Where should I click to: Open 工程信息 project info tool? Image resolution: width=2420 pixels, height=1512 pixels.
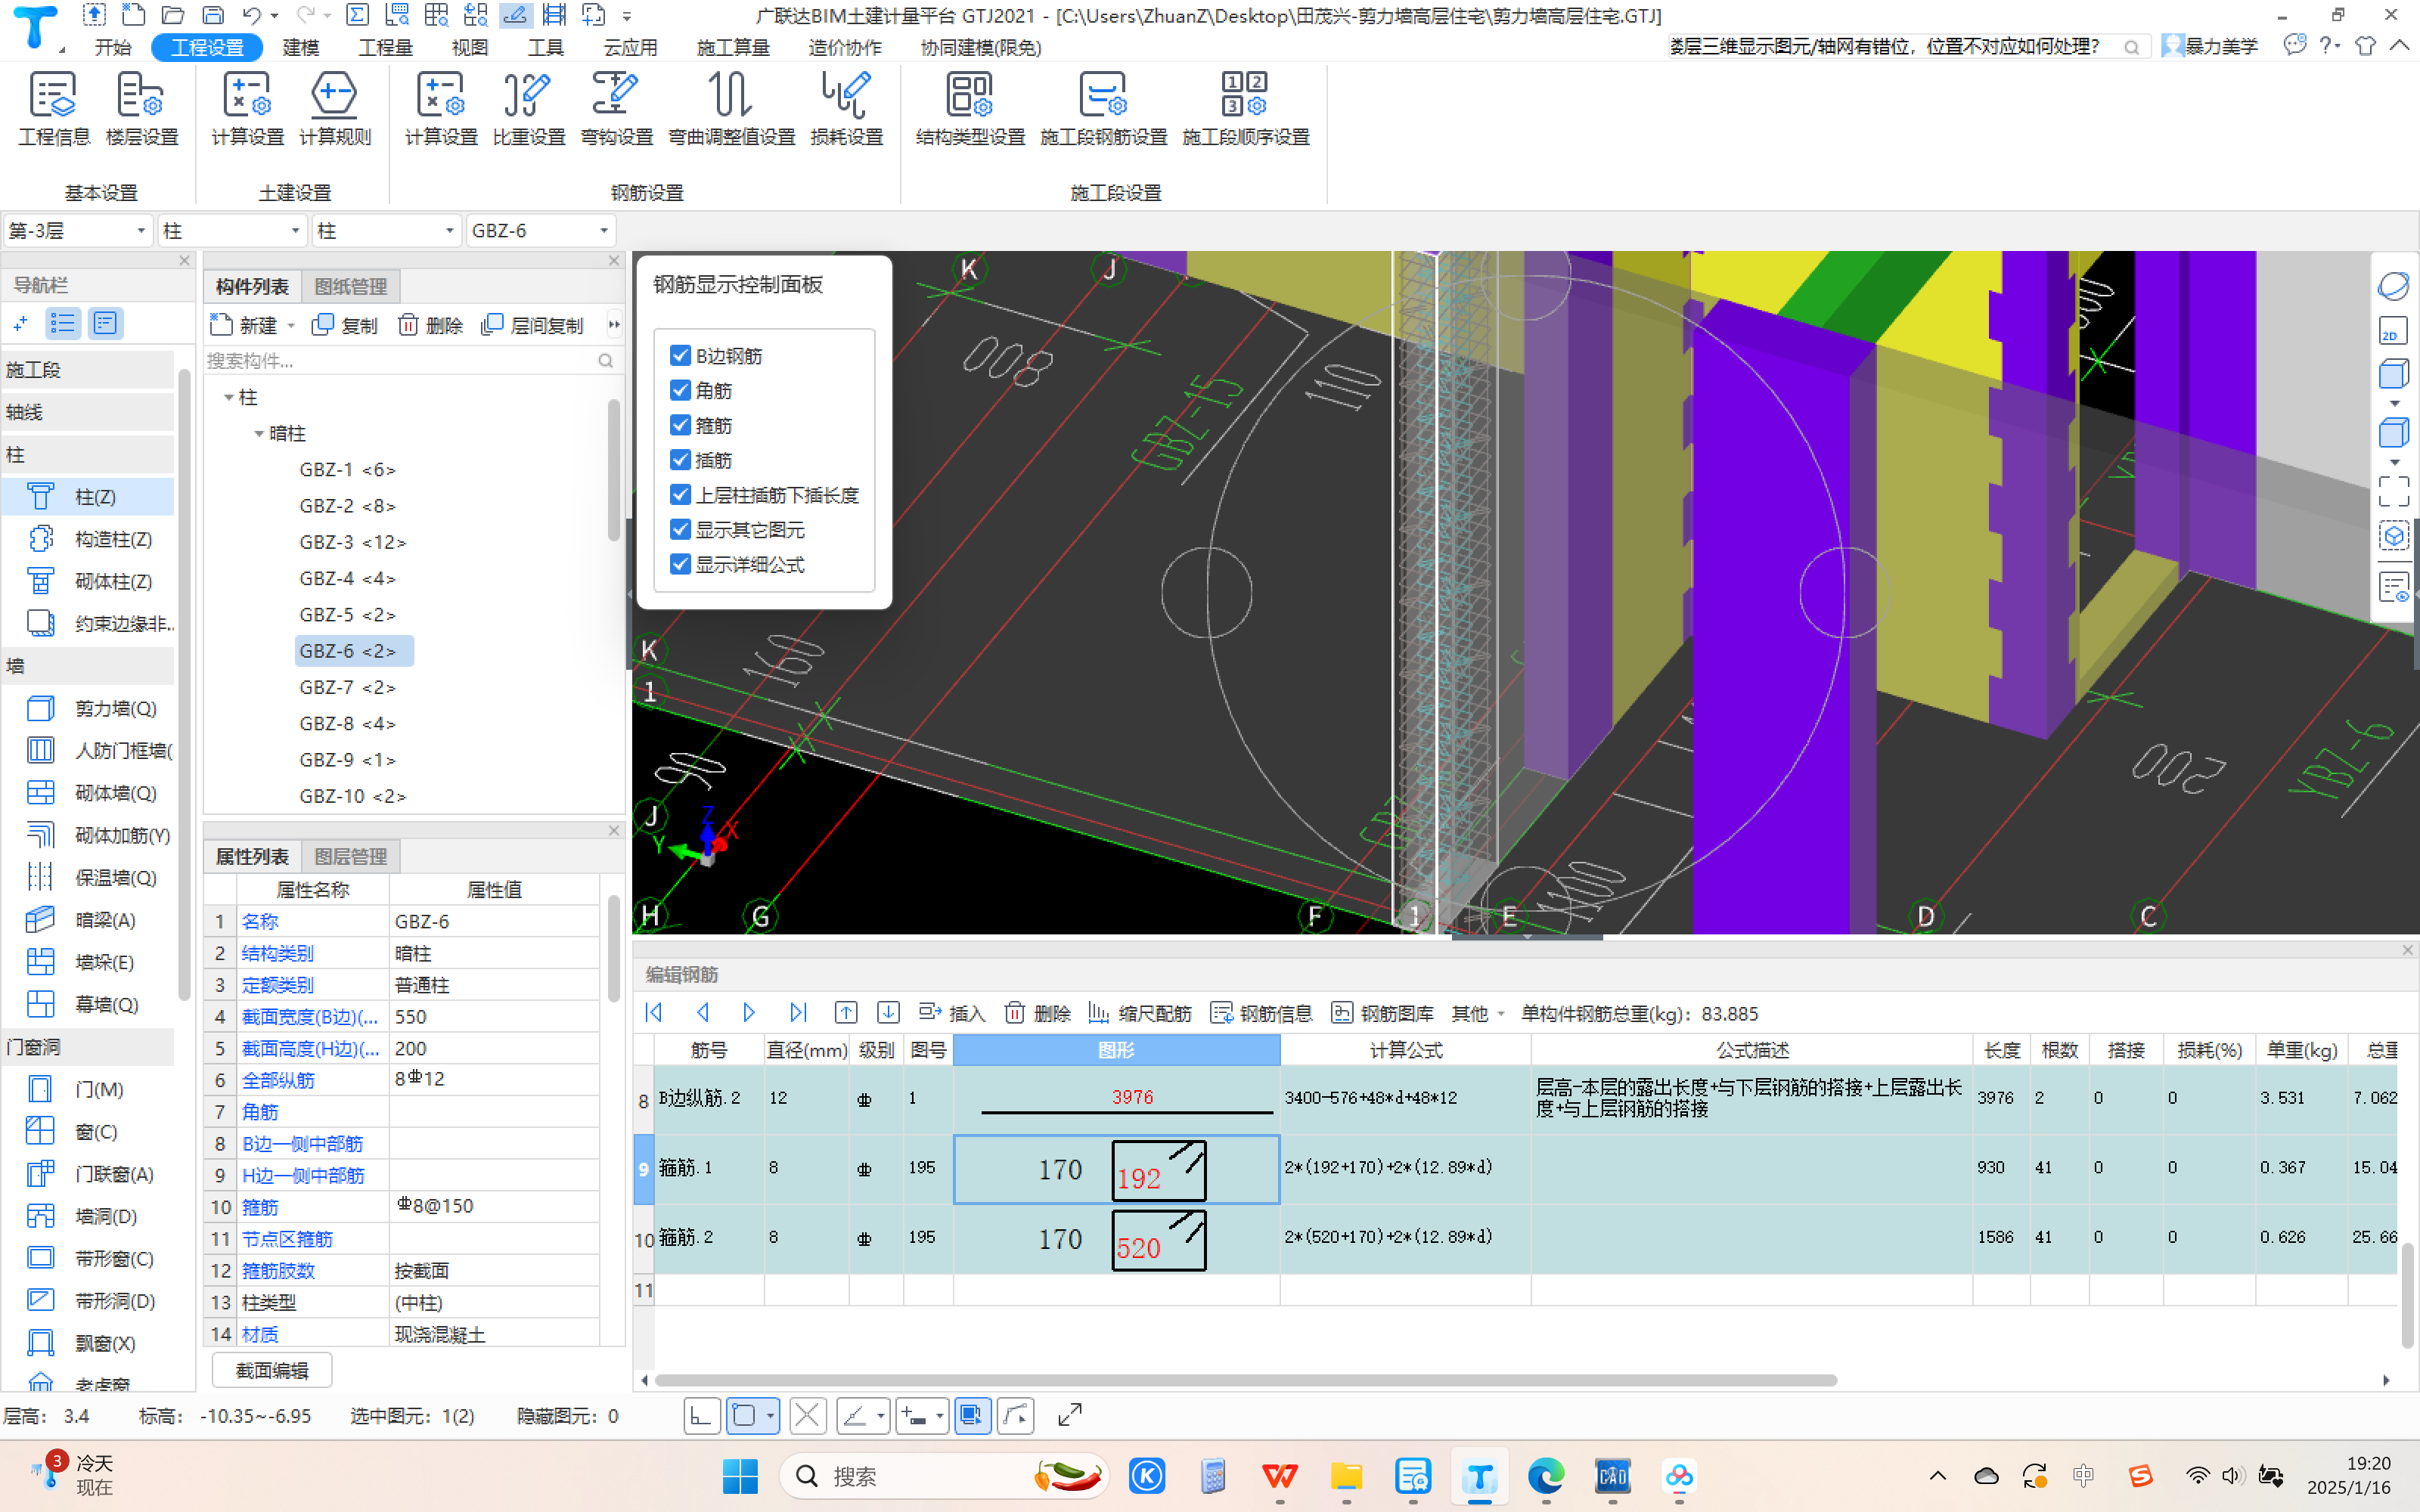click(x=53, y=110)
